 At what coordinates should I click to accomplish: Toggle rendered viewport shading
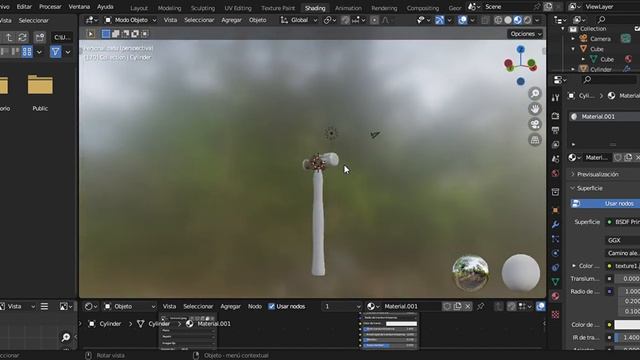527,20
